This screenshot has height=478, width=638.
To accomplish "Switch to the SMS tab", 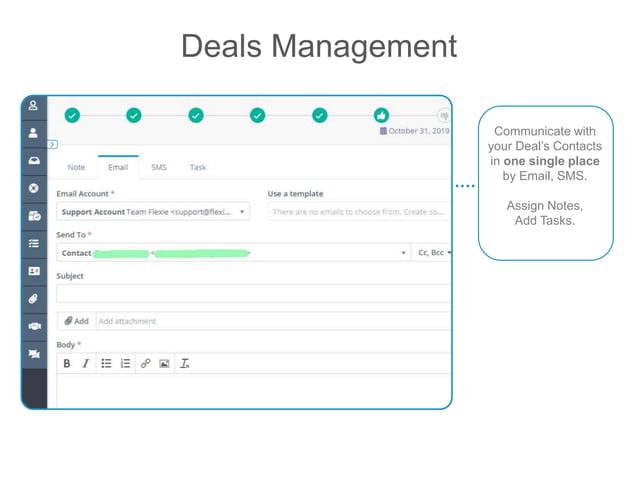I will (159, 167).
